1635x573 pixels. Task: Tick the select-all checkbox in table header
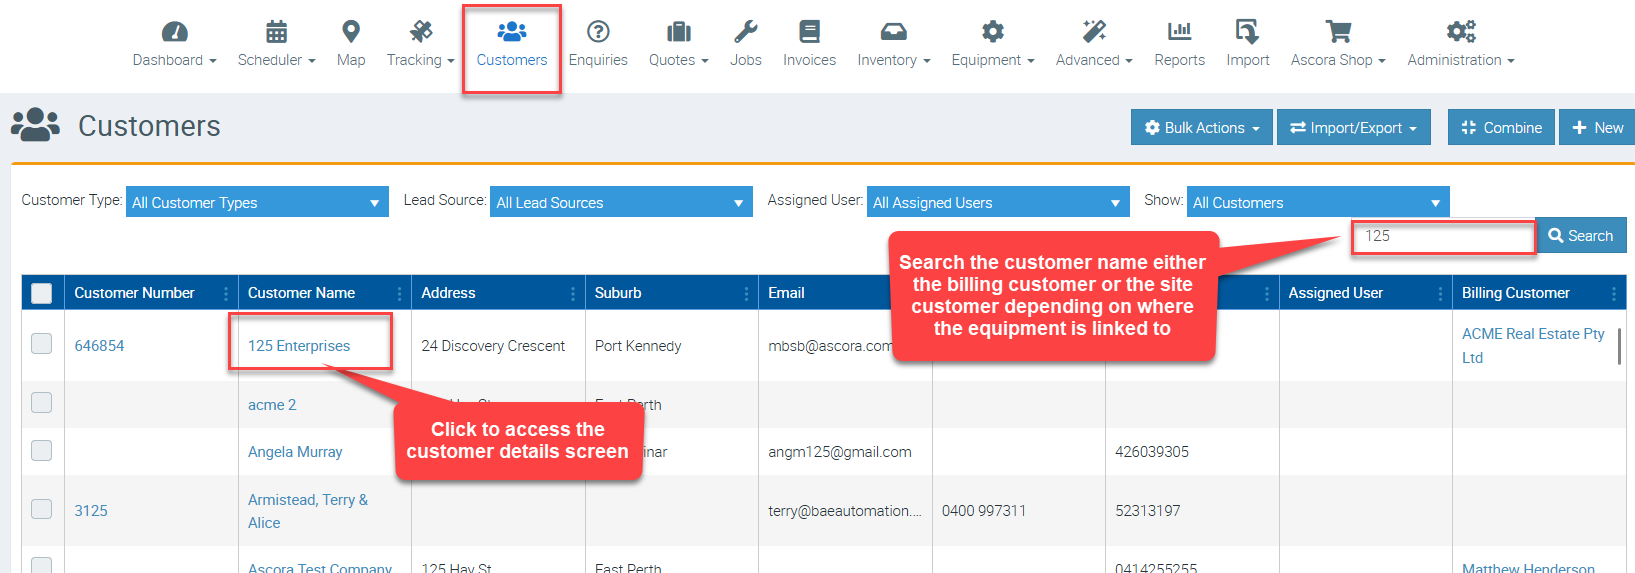point(41,293)
